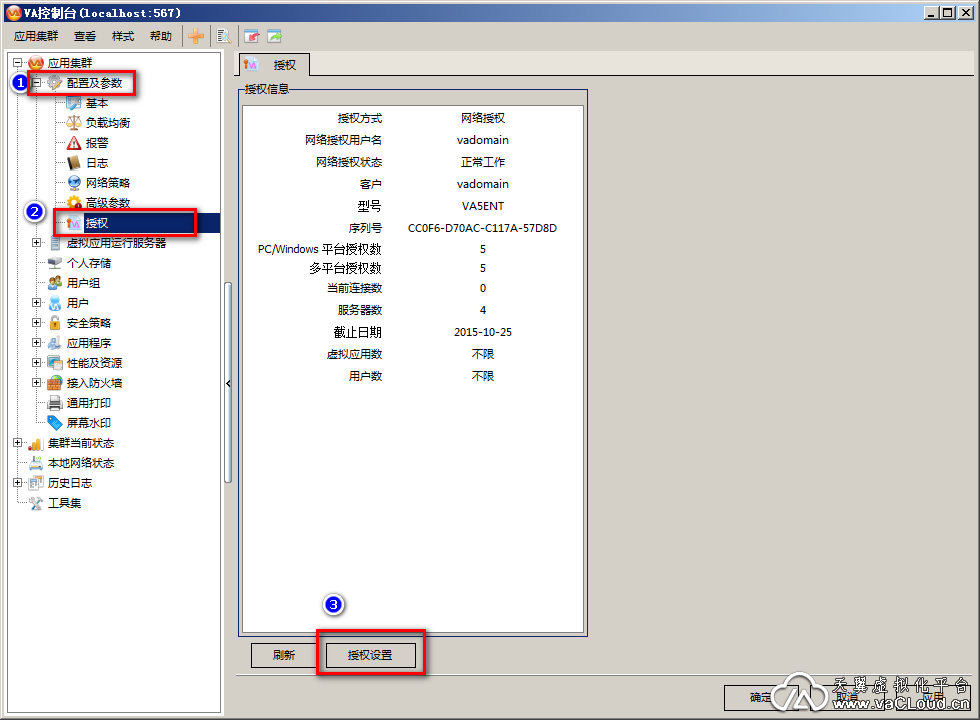Click the green arrow window toolbar icon
980x720 pixels.
pyautogui.click(x=273, y=36)
